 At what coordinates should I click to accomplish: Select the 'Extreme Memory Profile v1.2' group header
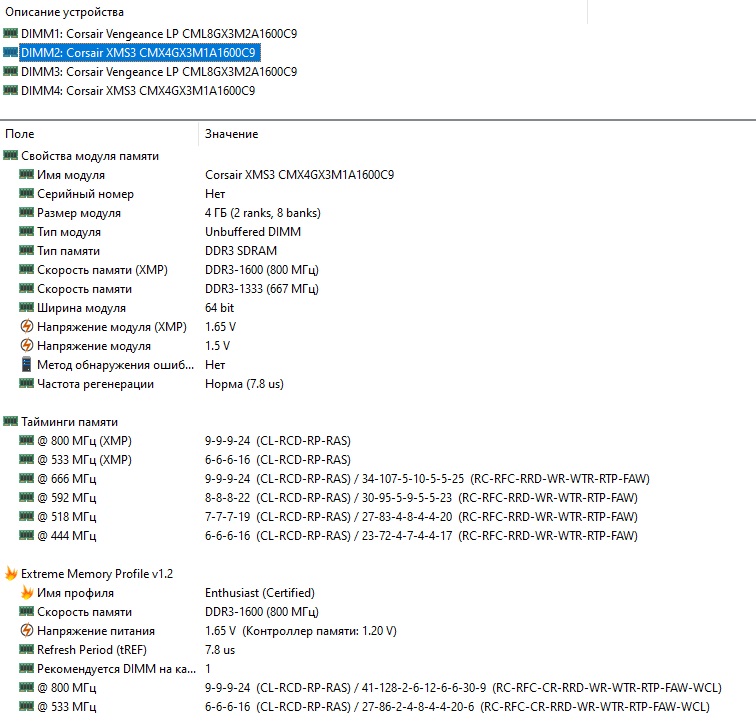tap(97, 574)
